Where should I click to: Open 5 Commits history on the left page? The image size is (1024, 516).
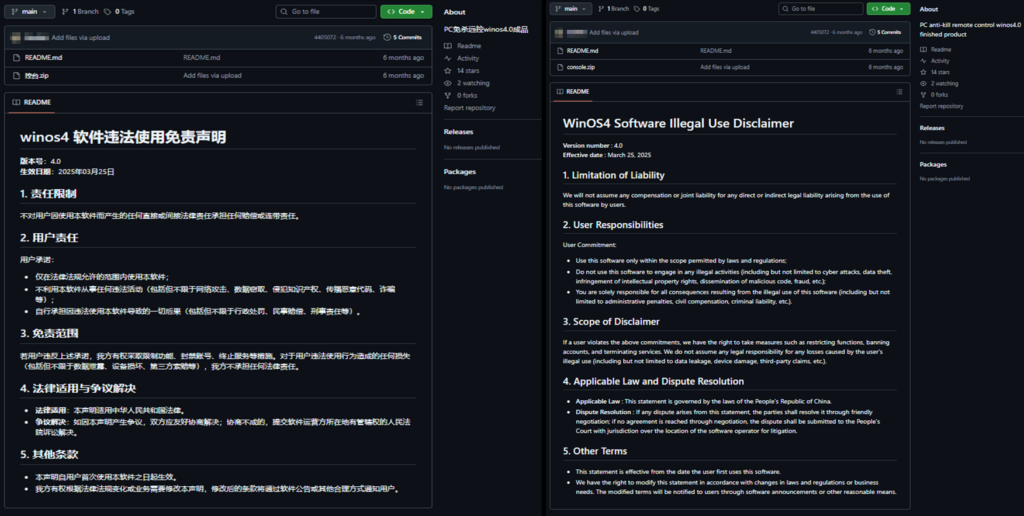coord(402,37)
